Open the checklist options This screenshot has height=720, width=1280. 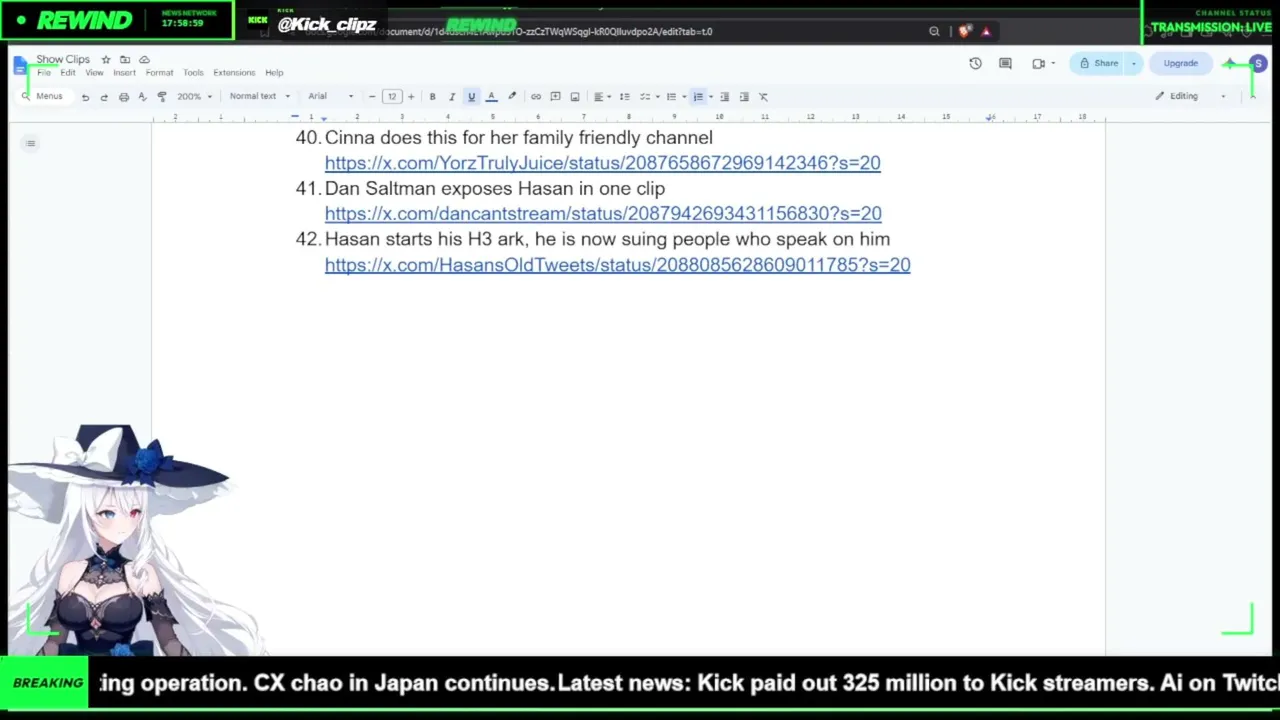coord(648,97)
